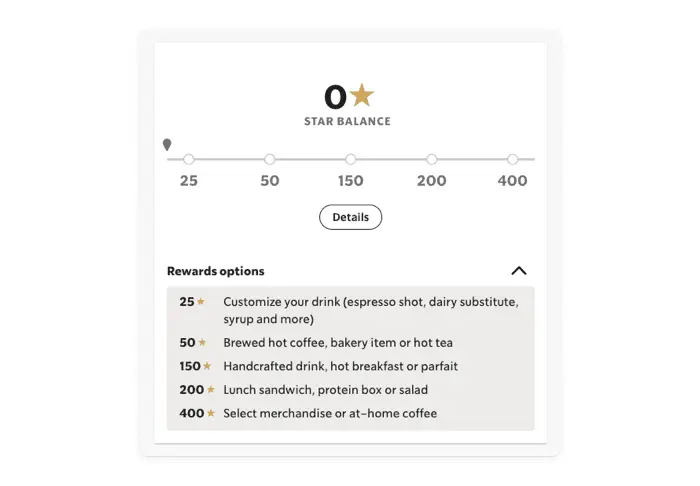Screen dimensions: 700x486
Task: Click the Rewards options heading
Action: tap(216, 271)
